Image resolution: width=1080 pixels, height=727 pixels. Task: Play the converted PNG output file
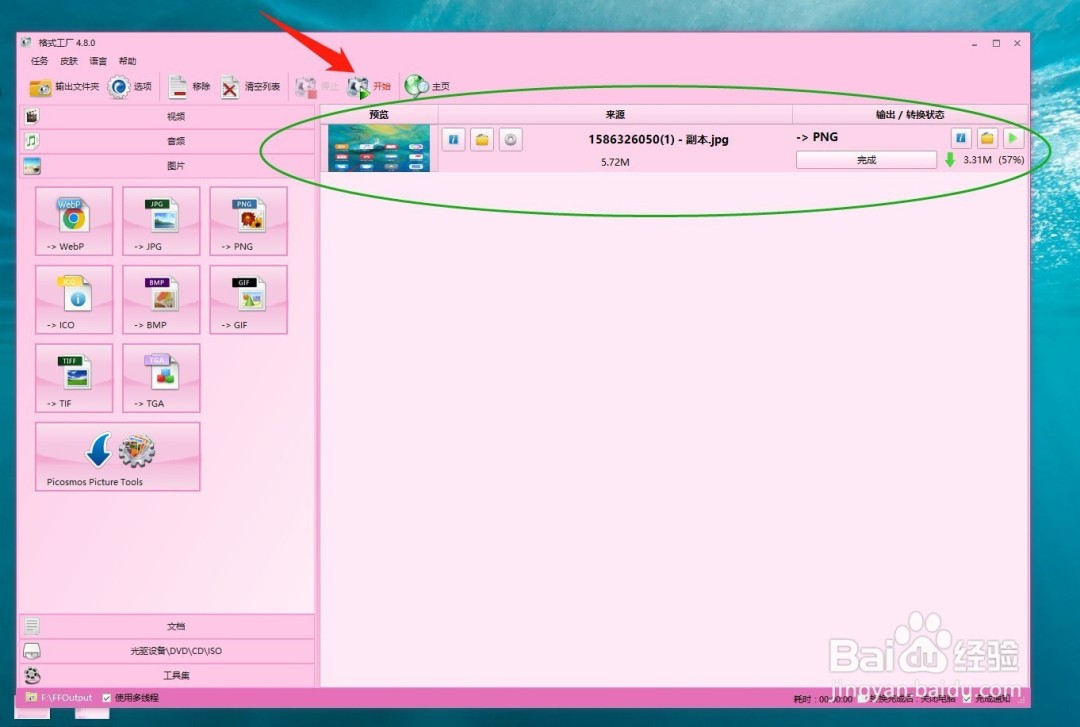1013,139
